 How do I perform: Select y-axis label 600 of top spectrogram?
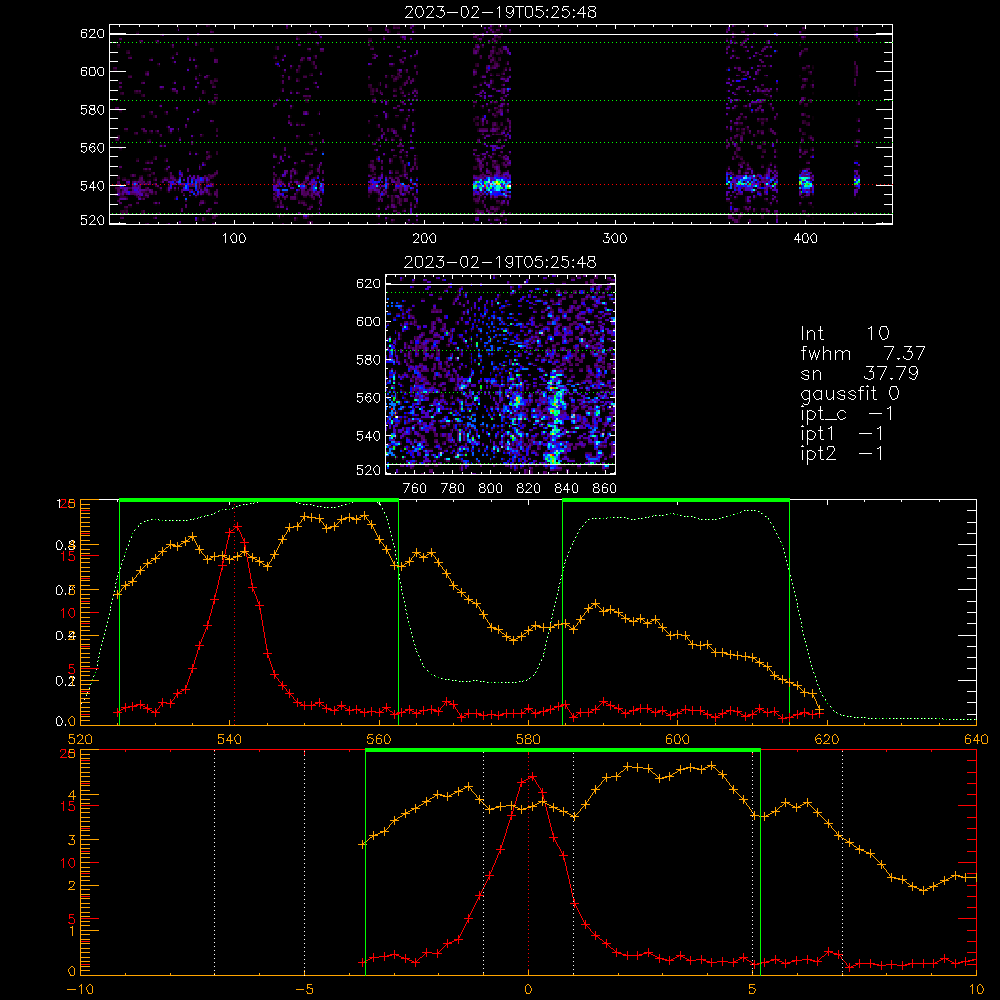tap(92, 71)
